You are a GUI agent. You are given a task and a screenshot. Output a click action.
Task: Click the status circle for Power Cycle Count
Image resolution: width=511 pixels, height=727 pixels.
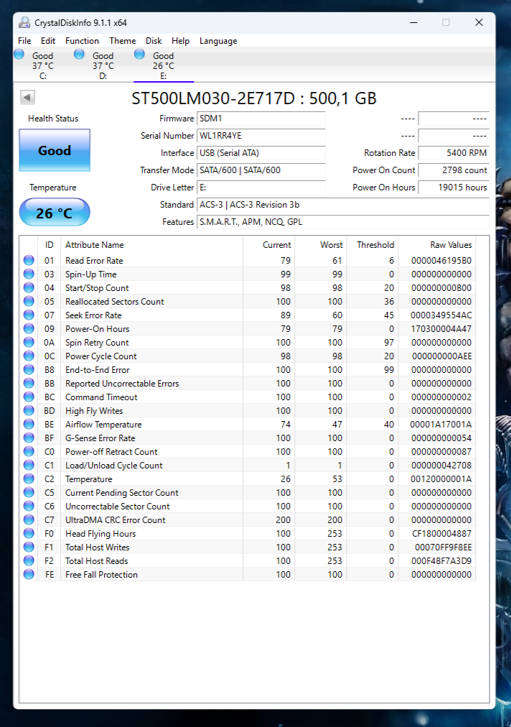29,356
